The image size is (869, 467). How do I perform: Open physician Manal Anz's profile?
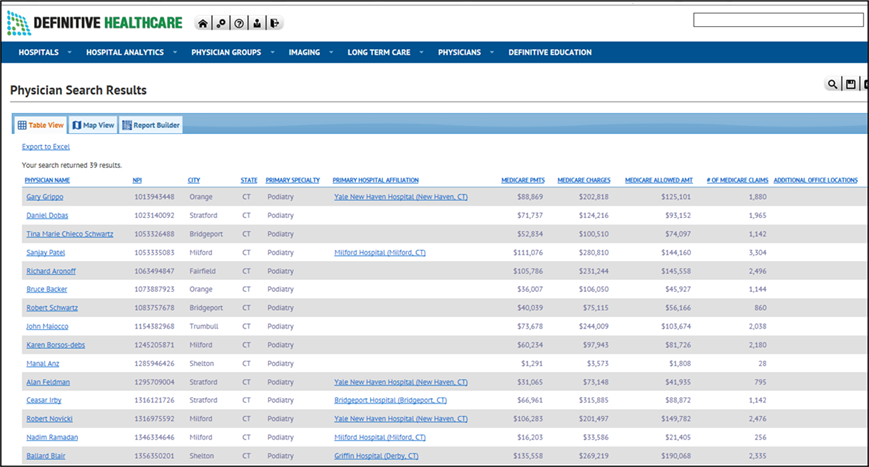[x=43, y=363]
